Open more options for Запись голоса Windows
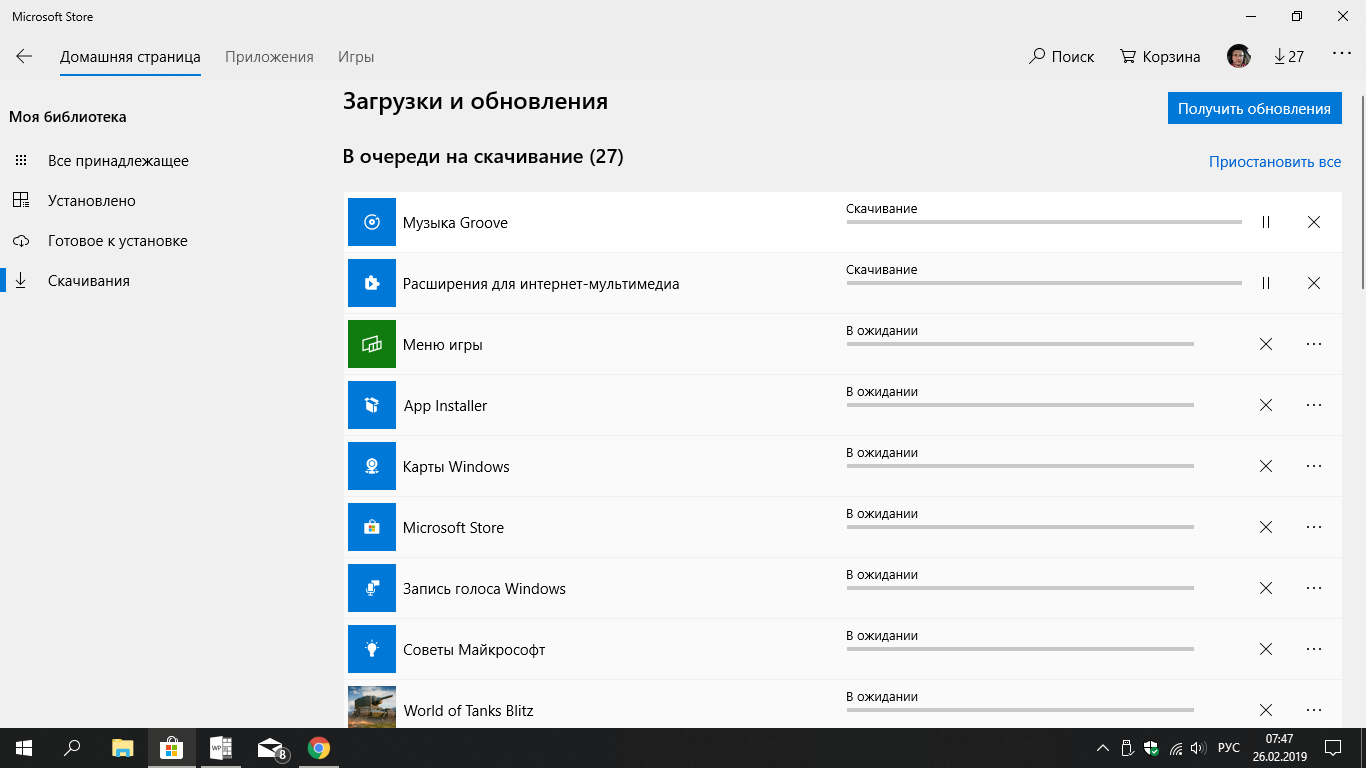The image size is (1366, 768). (1314, 588)
